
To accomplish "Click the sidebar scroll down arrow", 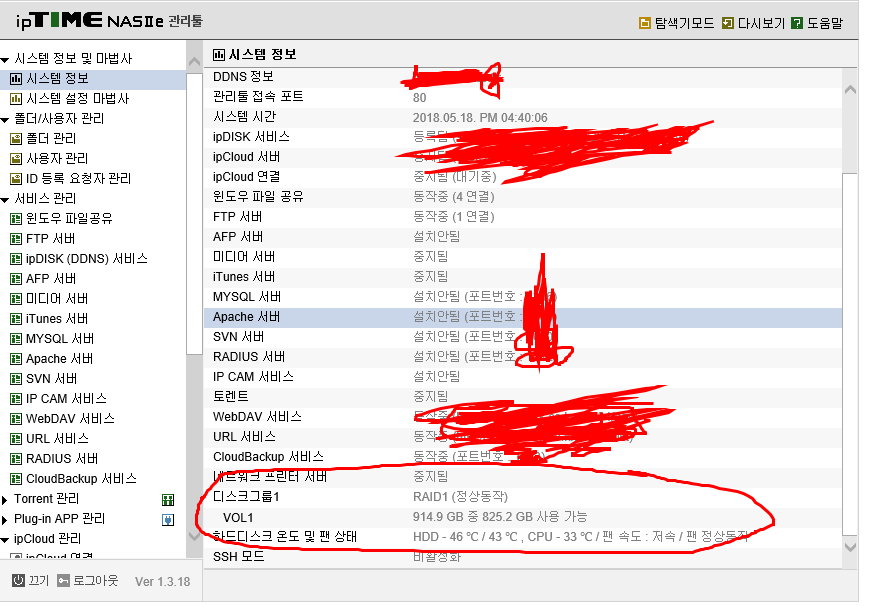I will [x=194, y=536].
